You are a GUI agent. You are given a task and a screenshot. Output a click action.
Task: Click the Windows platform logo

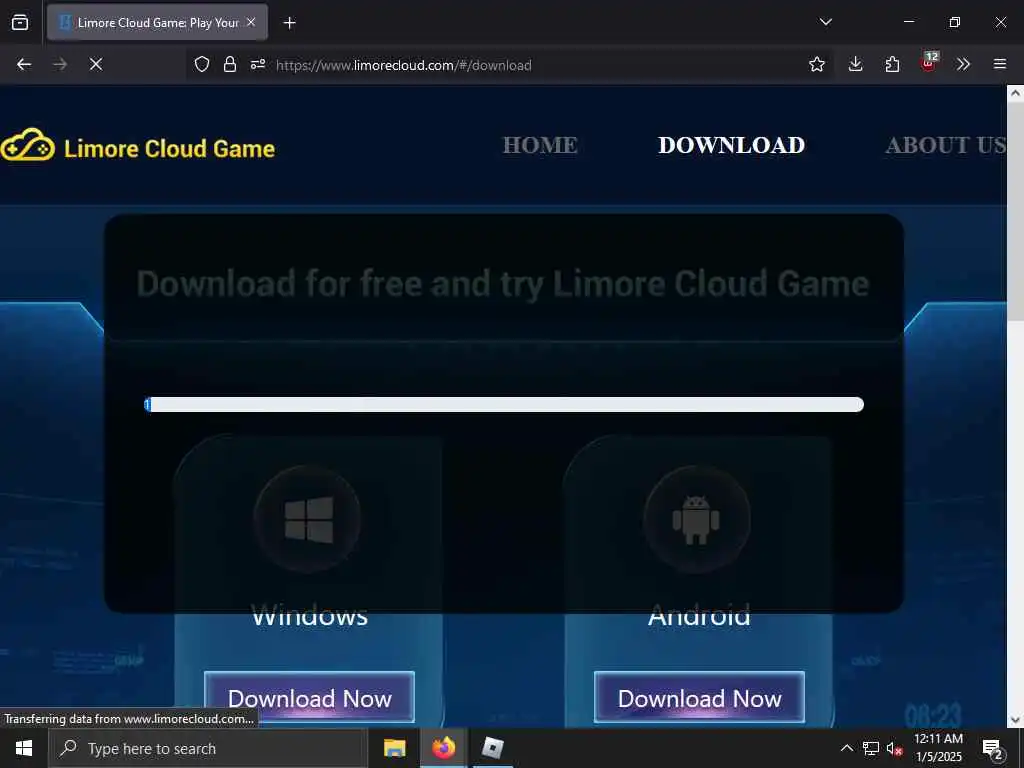pos(308,520)
